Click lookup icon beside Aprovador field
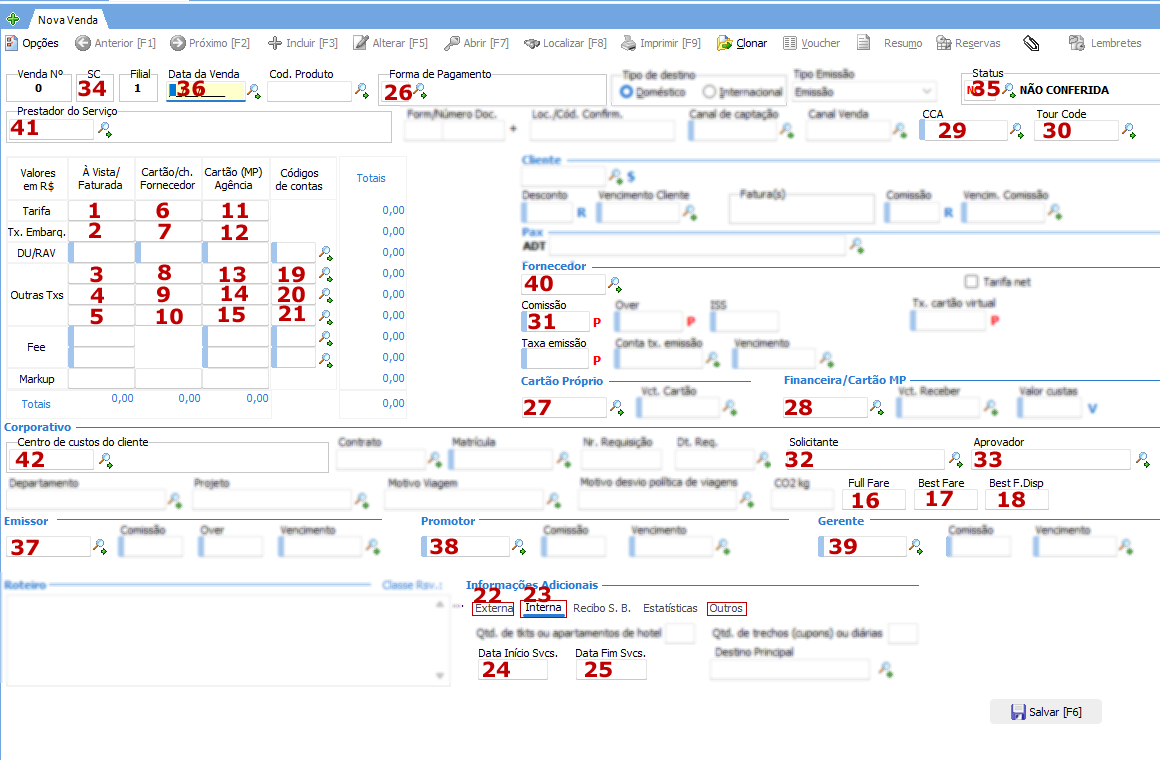1160x760 pixels. pyautogui.click(x=1143, y=460)
